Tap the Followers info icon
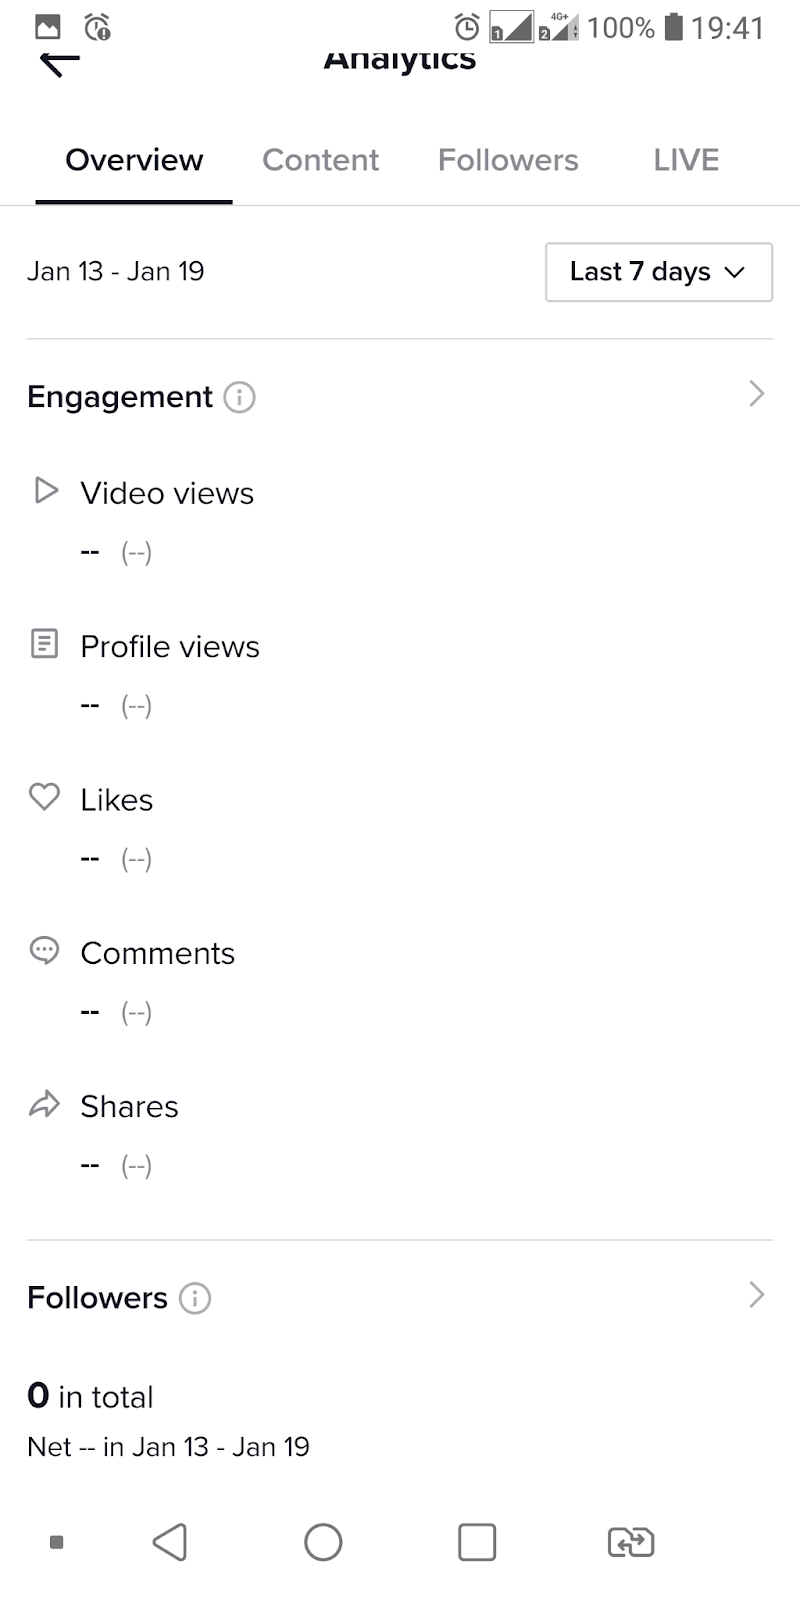Viewport: 800px width, 1600px height. click(x=195, y=1298)
